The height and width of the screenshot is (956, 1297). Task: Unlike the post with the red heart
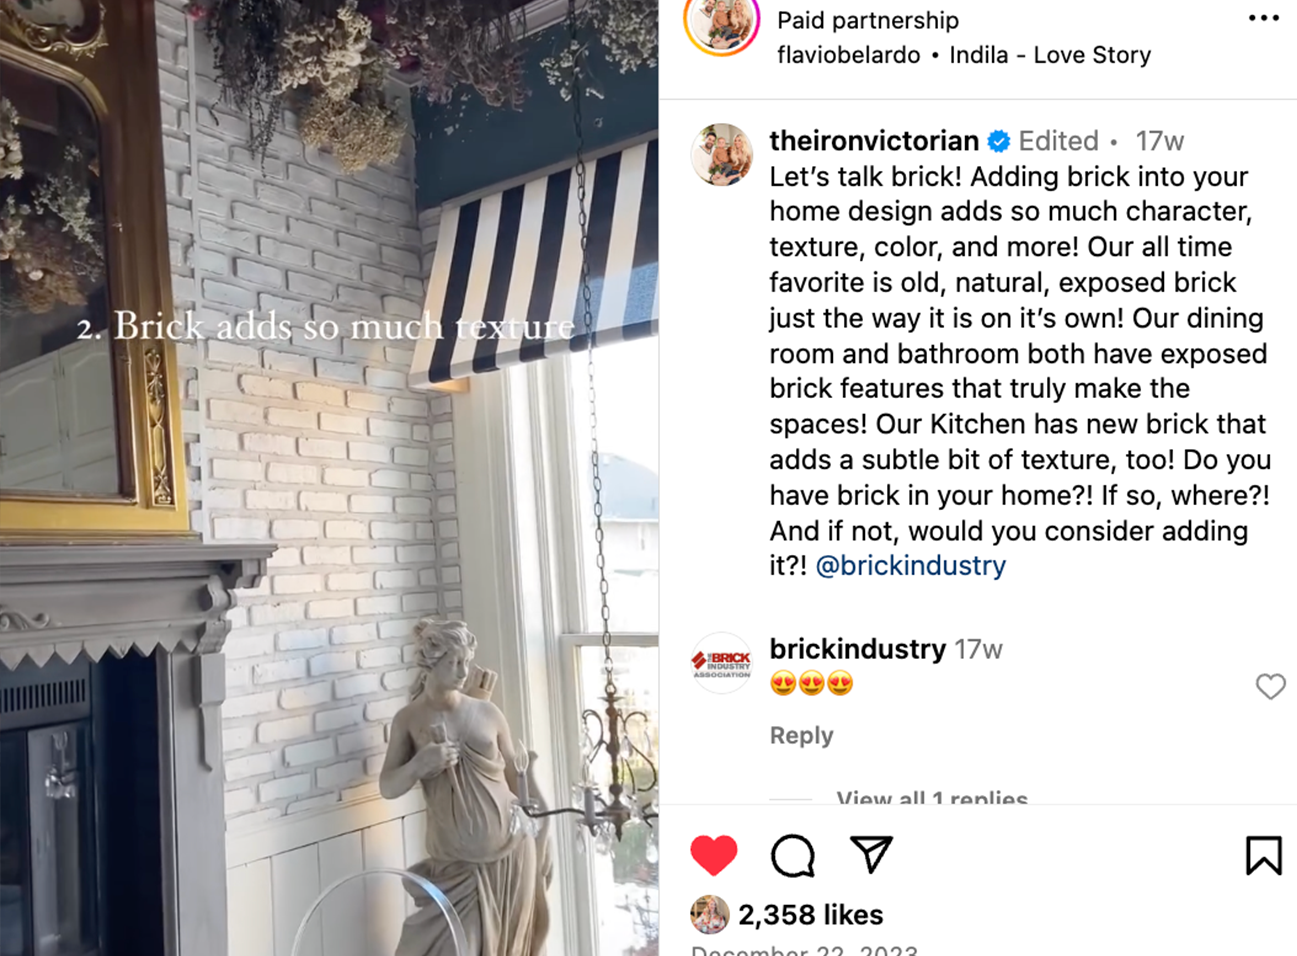click(714, 855)
